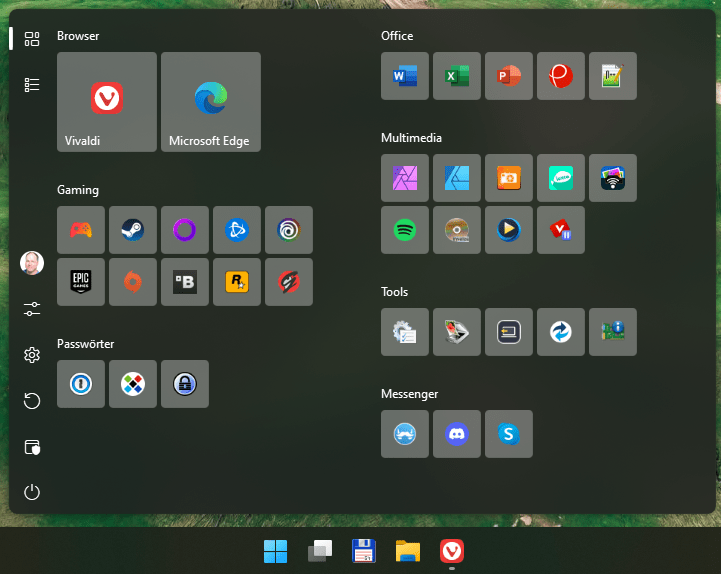The width and height of the screenshot is (721, 574).
Task: Open the blue media player tile with play arrow
Action: pyautogui.click(x=509, y=230)
